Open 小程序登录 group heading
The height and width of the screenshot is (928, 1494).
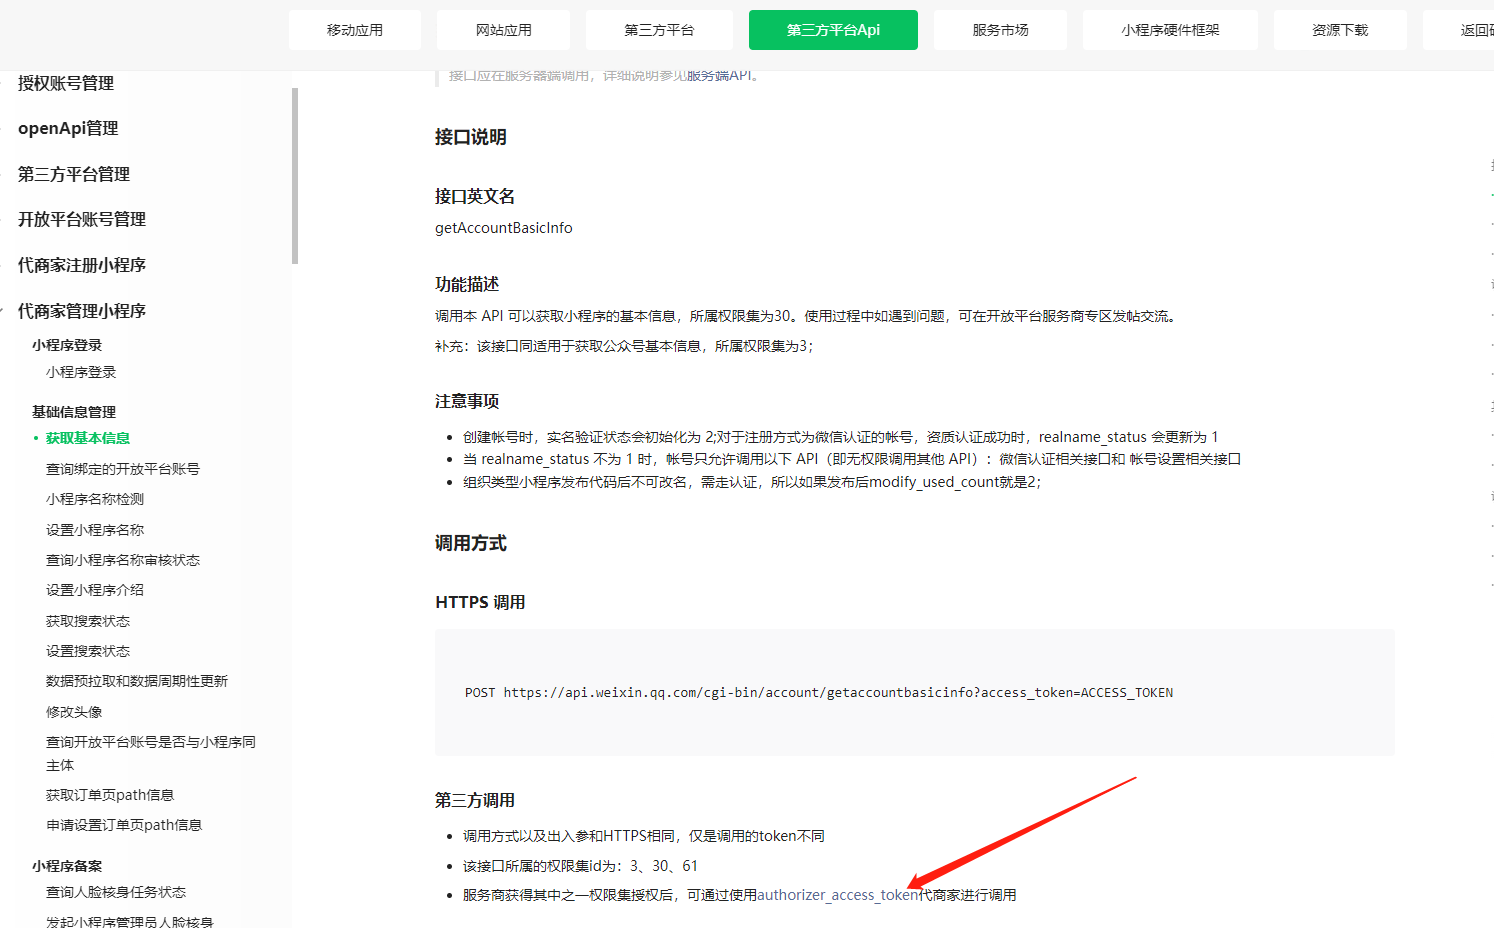tap(67, 345)
